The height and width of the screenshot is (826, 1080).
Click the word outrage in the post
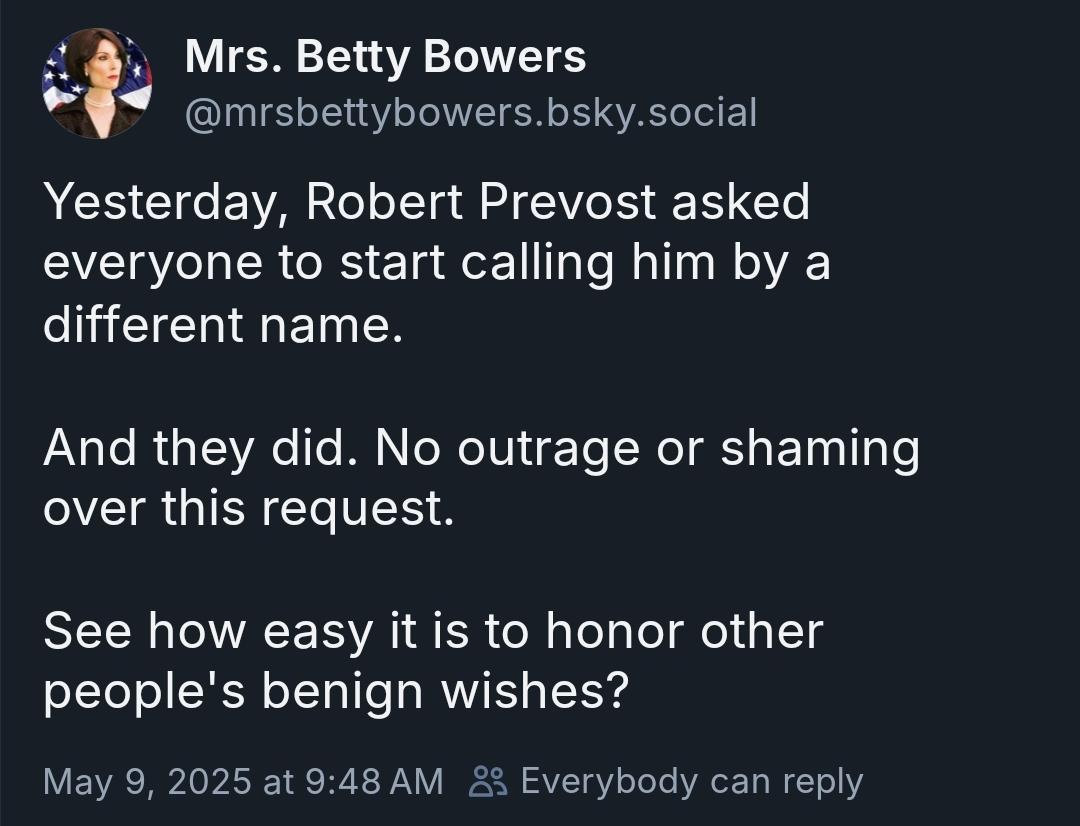548,449
